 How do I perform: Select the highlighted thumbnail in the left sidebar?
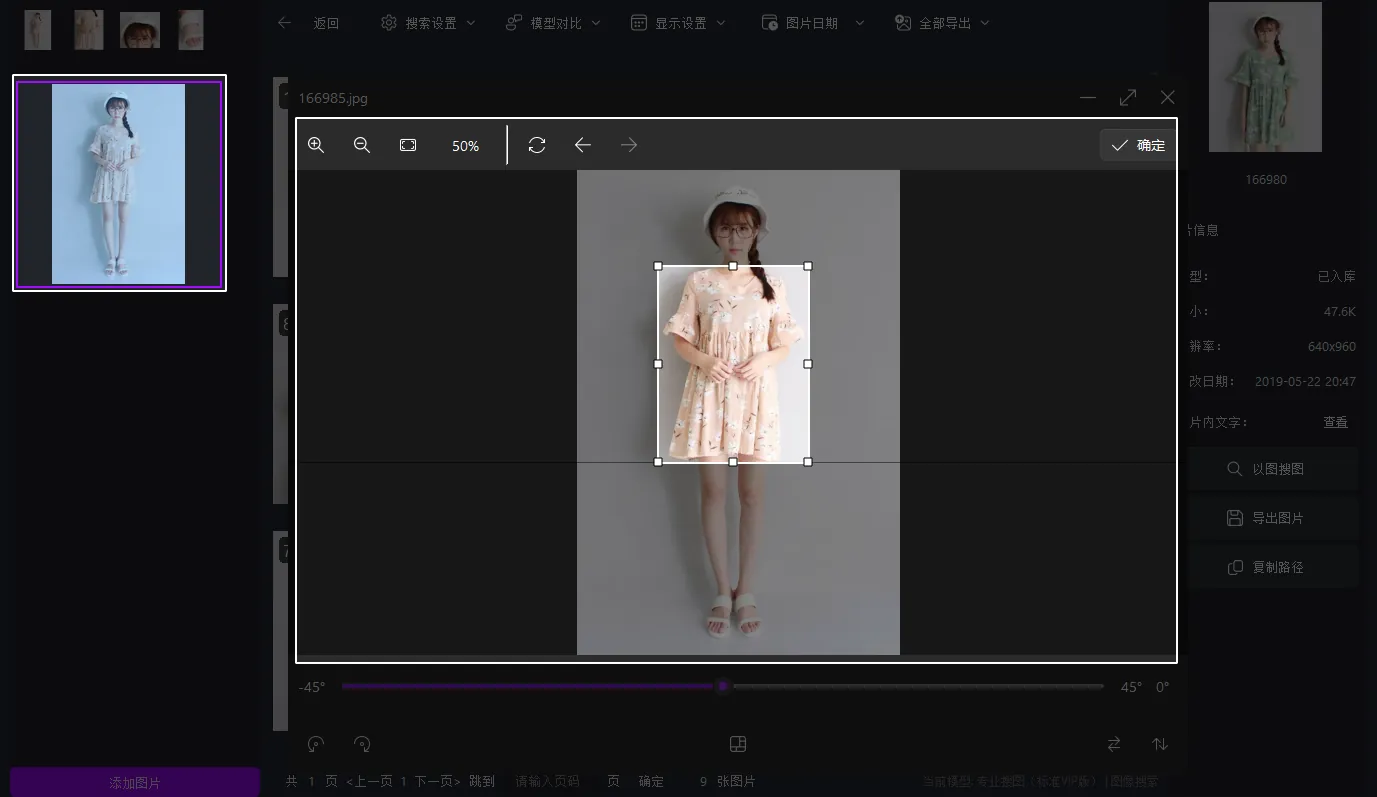coord(118,182)
